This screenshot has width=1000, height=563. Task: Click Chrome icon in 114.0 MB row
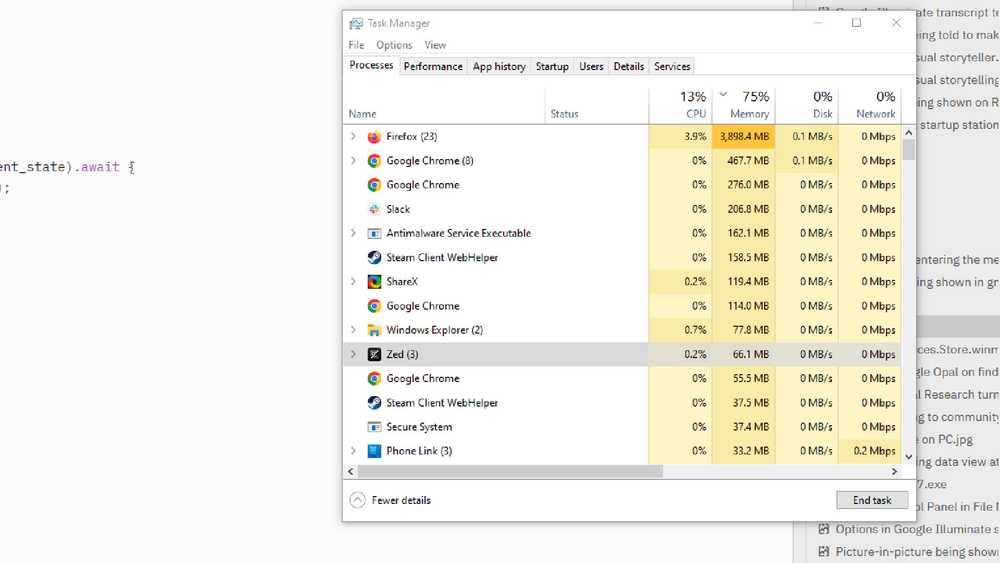[x=374, y=306]
